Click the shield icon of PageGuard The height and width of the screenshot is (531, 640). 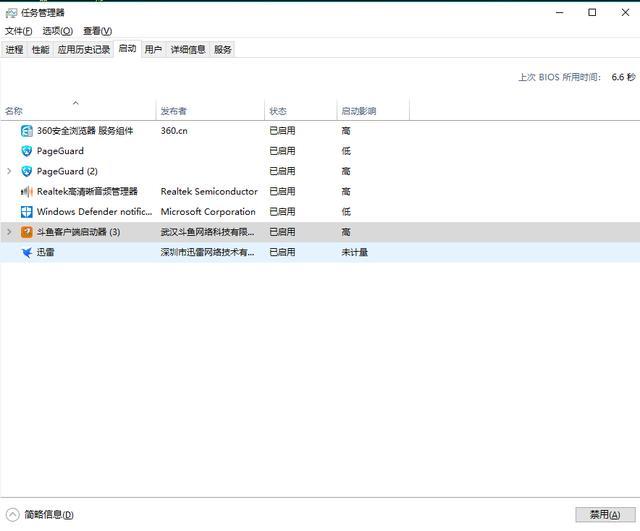click(27, 151)
